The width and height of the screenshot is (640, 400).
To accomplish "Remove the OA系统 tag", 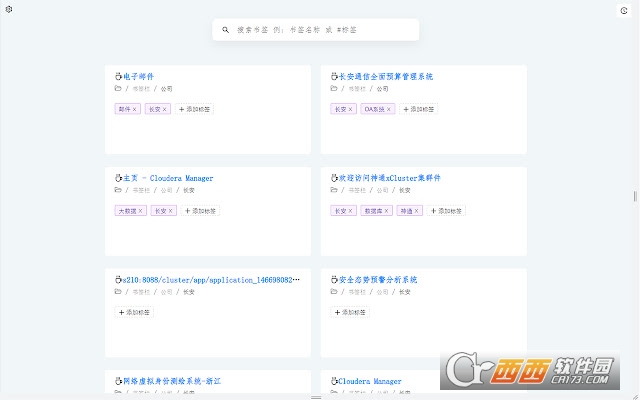I will [x=389, y=109].
